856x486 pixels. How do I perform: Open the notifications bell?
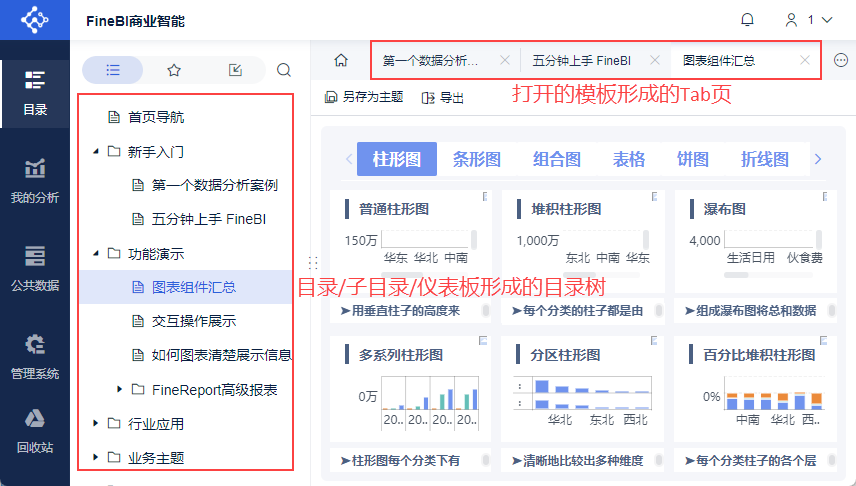(x=747, y=20)
